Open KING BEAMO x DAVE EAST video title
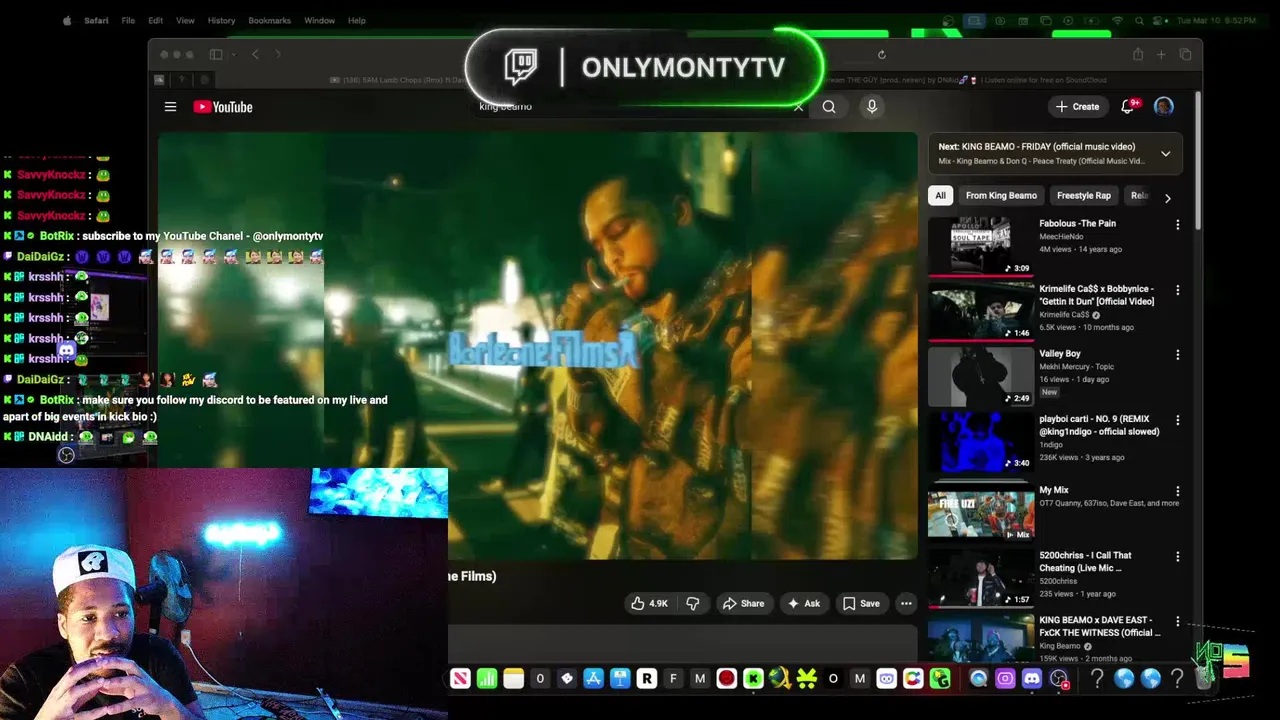Screen dimensions: 1280x720 click(1099, 626)
